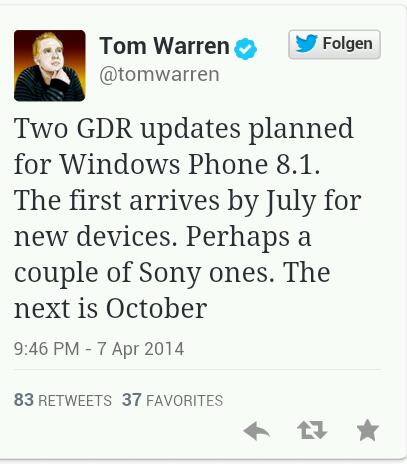407x464 pixels.
Task: Select the FAVORITES label text
Action: click(x=185, y=400)
